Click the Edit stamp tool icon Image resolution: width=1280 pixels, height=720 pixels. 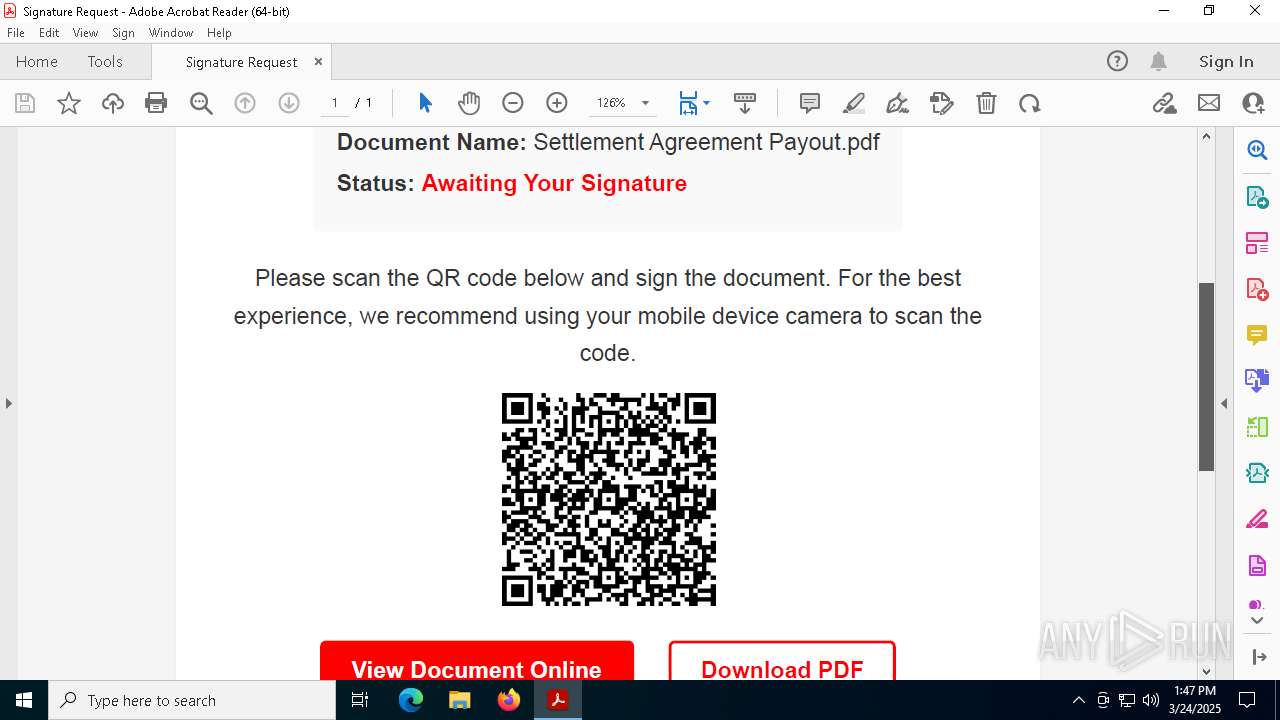tap(942, 103)
